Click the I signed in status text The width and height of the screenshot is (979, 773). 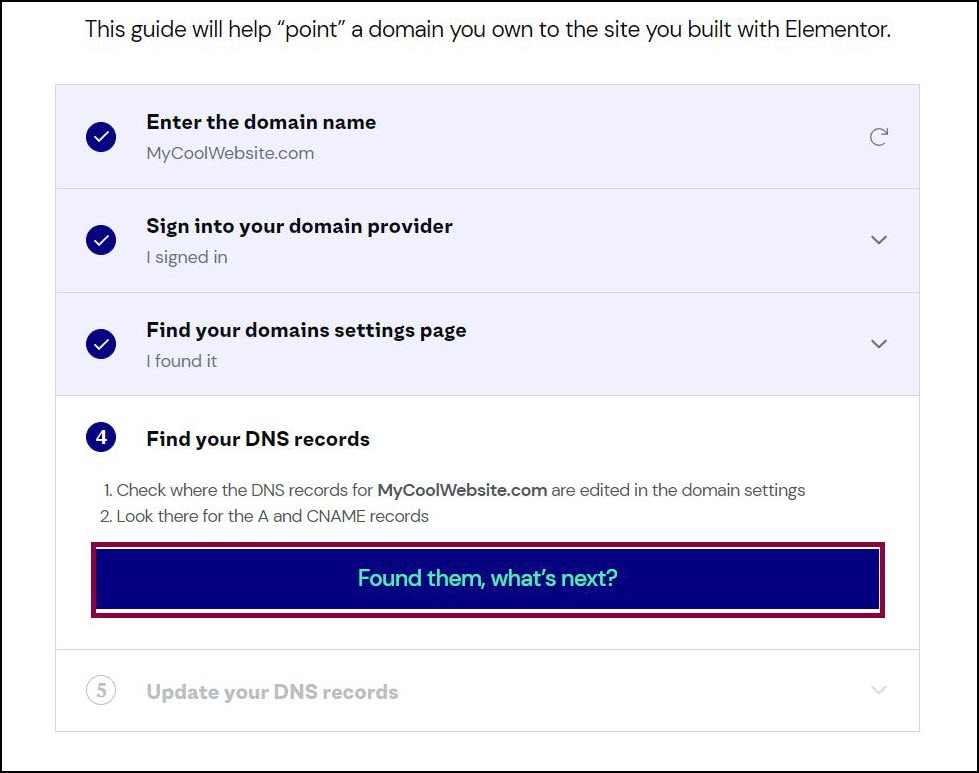(187, 257)
